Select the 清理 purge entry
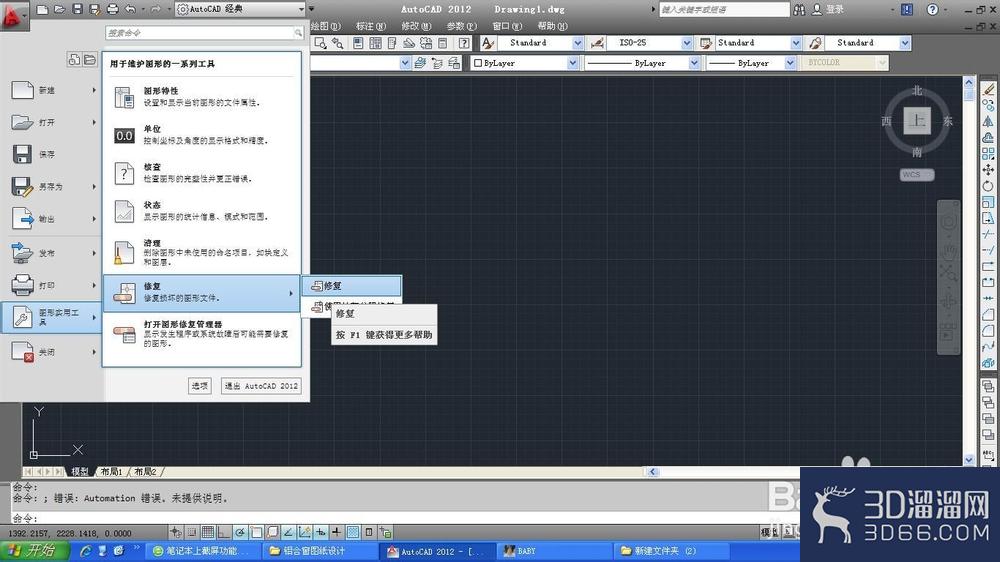Viewport: 1000px width, 562px height. click(x=202, y=253)
